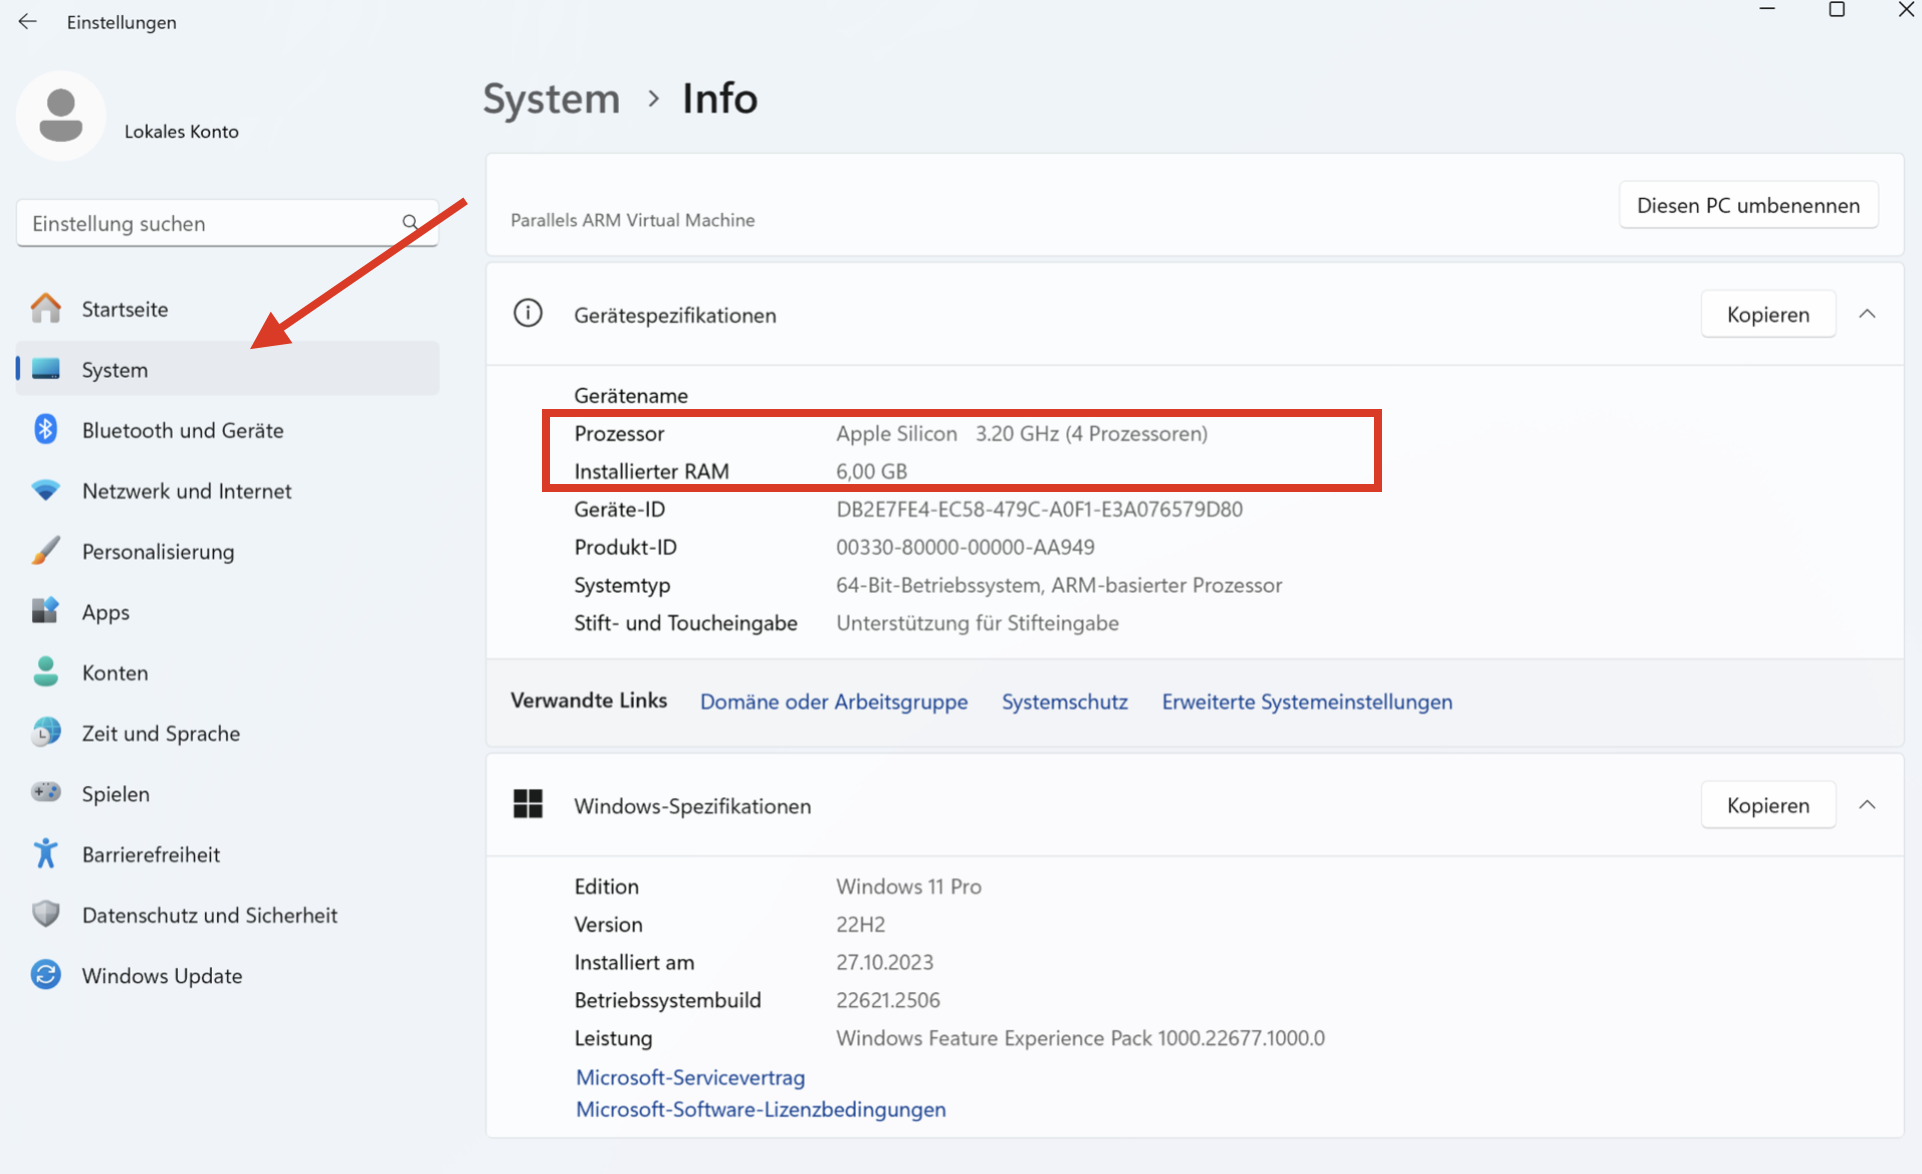Screen dimensions: 1922x1174
Task: Open the Microsoft-Servicevertrag link
Action: (x=690, y=1077)
